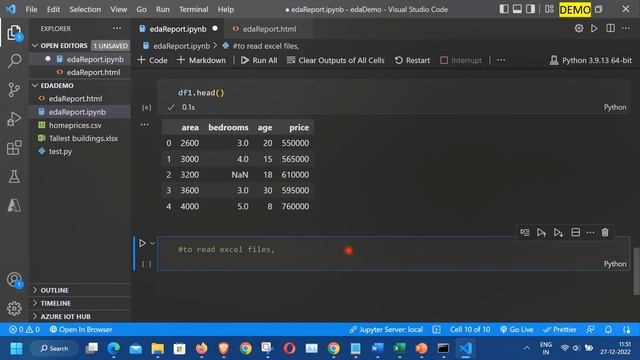Run the excel files cell with play arrow
The height and width of the screenshot is (360, 640).
tap(142, 243)
